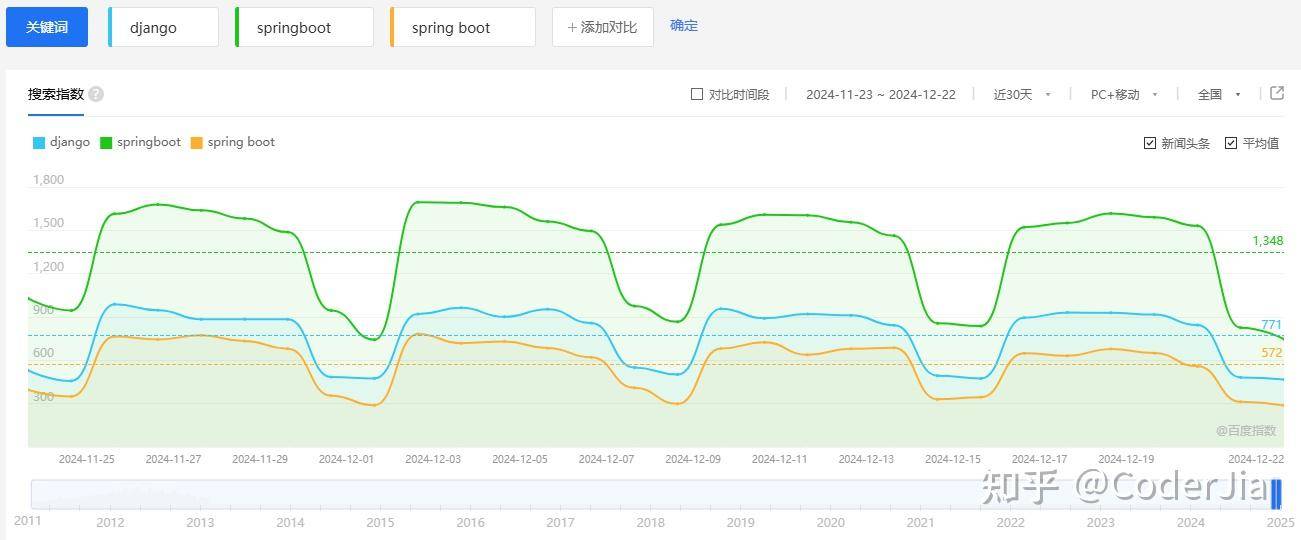Click springboot average value 1,348
The width and height of the screenshot is (1301, 540).
1267,241
